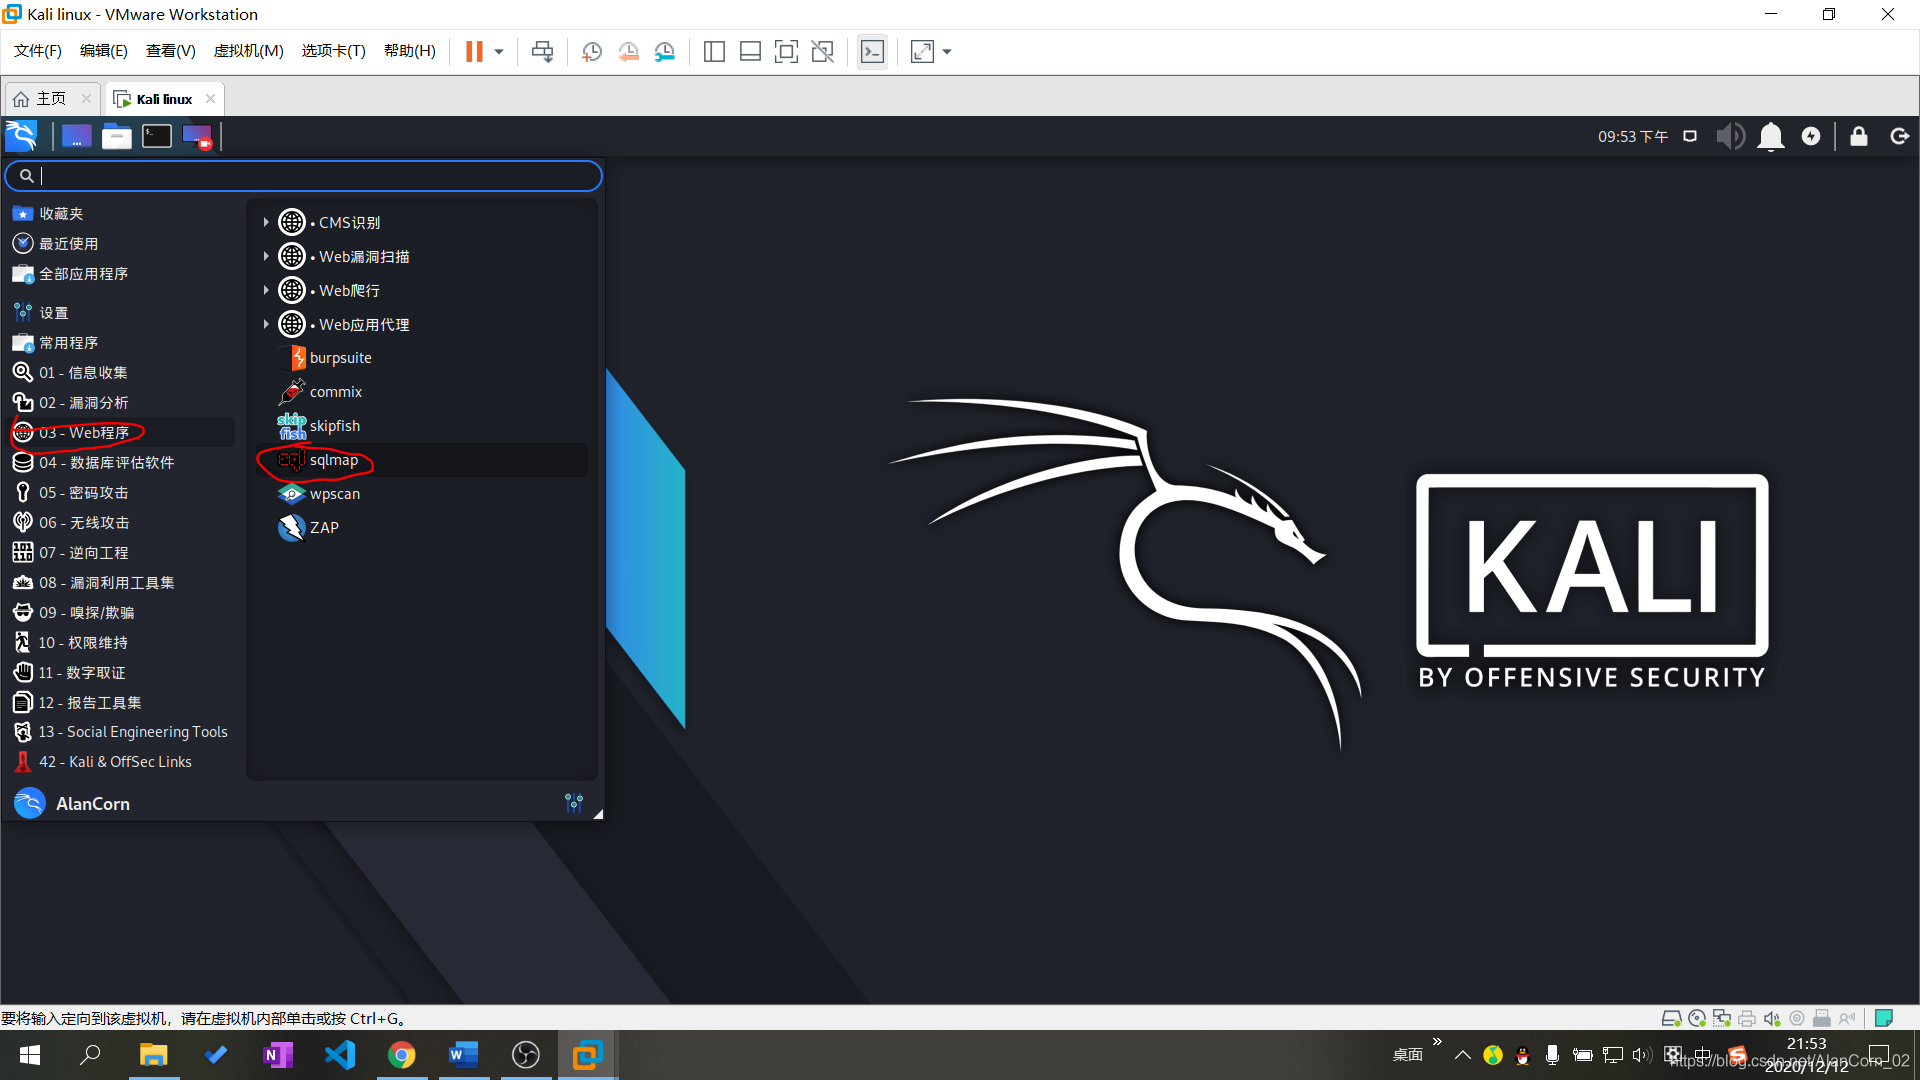This screenshot has width=1920, height=1080.
Task: Open the Kali notification bell
Action: tap(1771, 136)
